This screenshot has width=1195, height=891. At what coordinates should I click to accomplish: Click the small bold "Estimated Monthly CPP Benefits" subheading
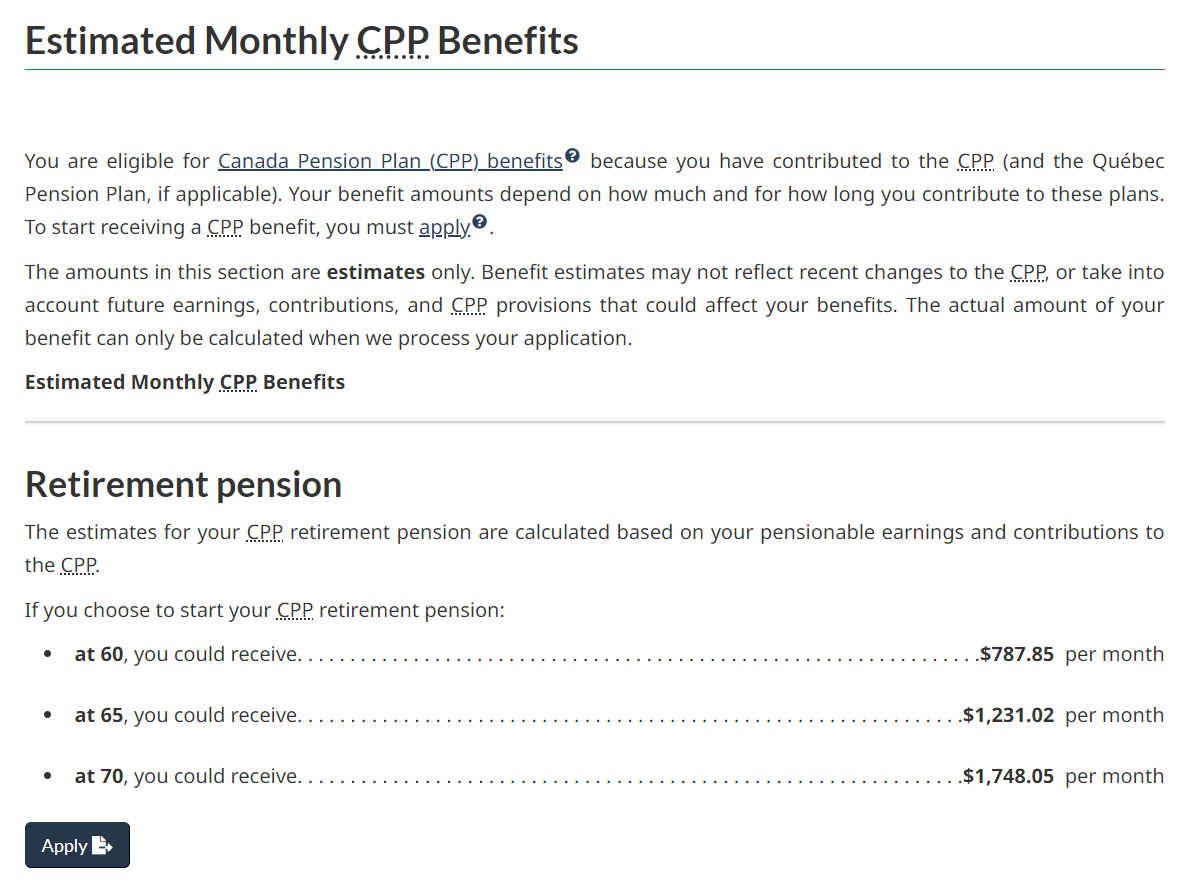pyautogui.click(x=185, y=383)
